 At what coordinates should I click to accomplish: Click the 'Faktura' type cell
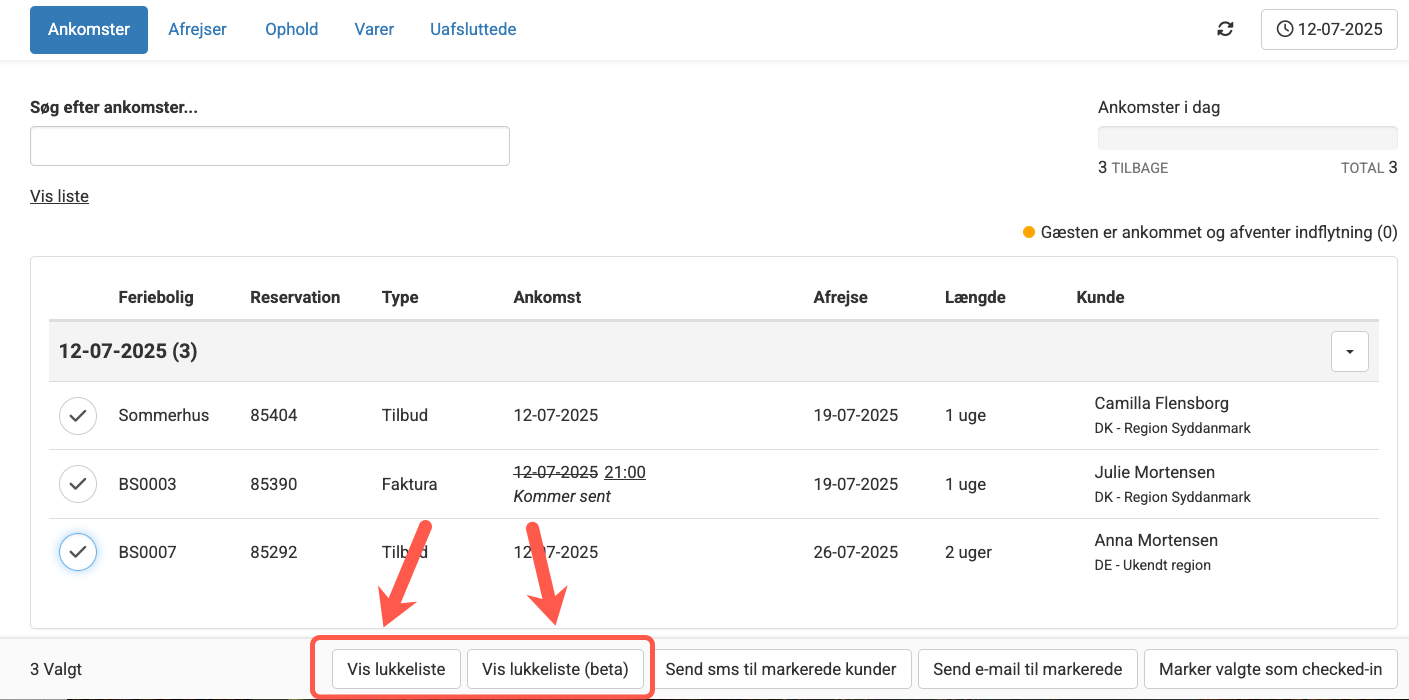409,484
